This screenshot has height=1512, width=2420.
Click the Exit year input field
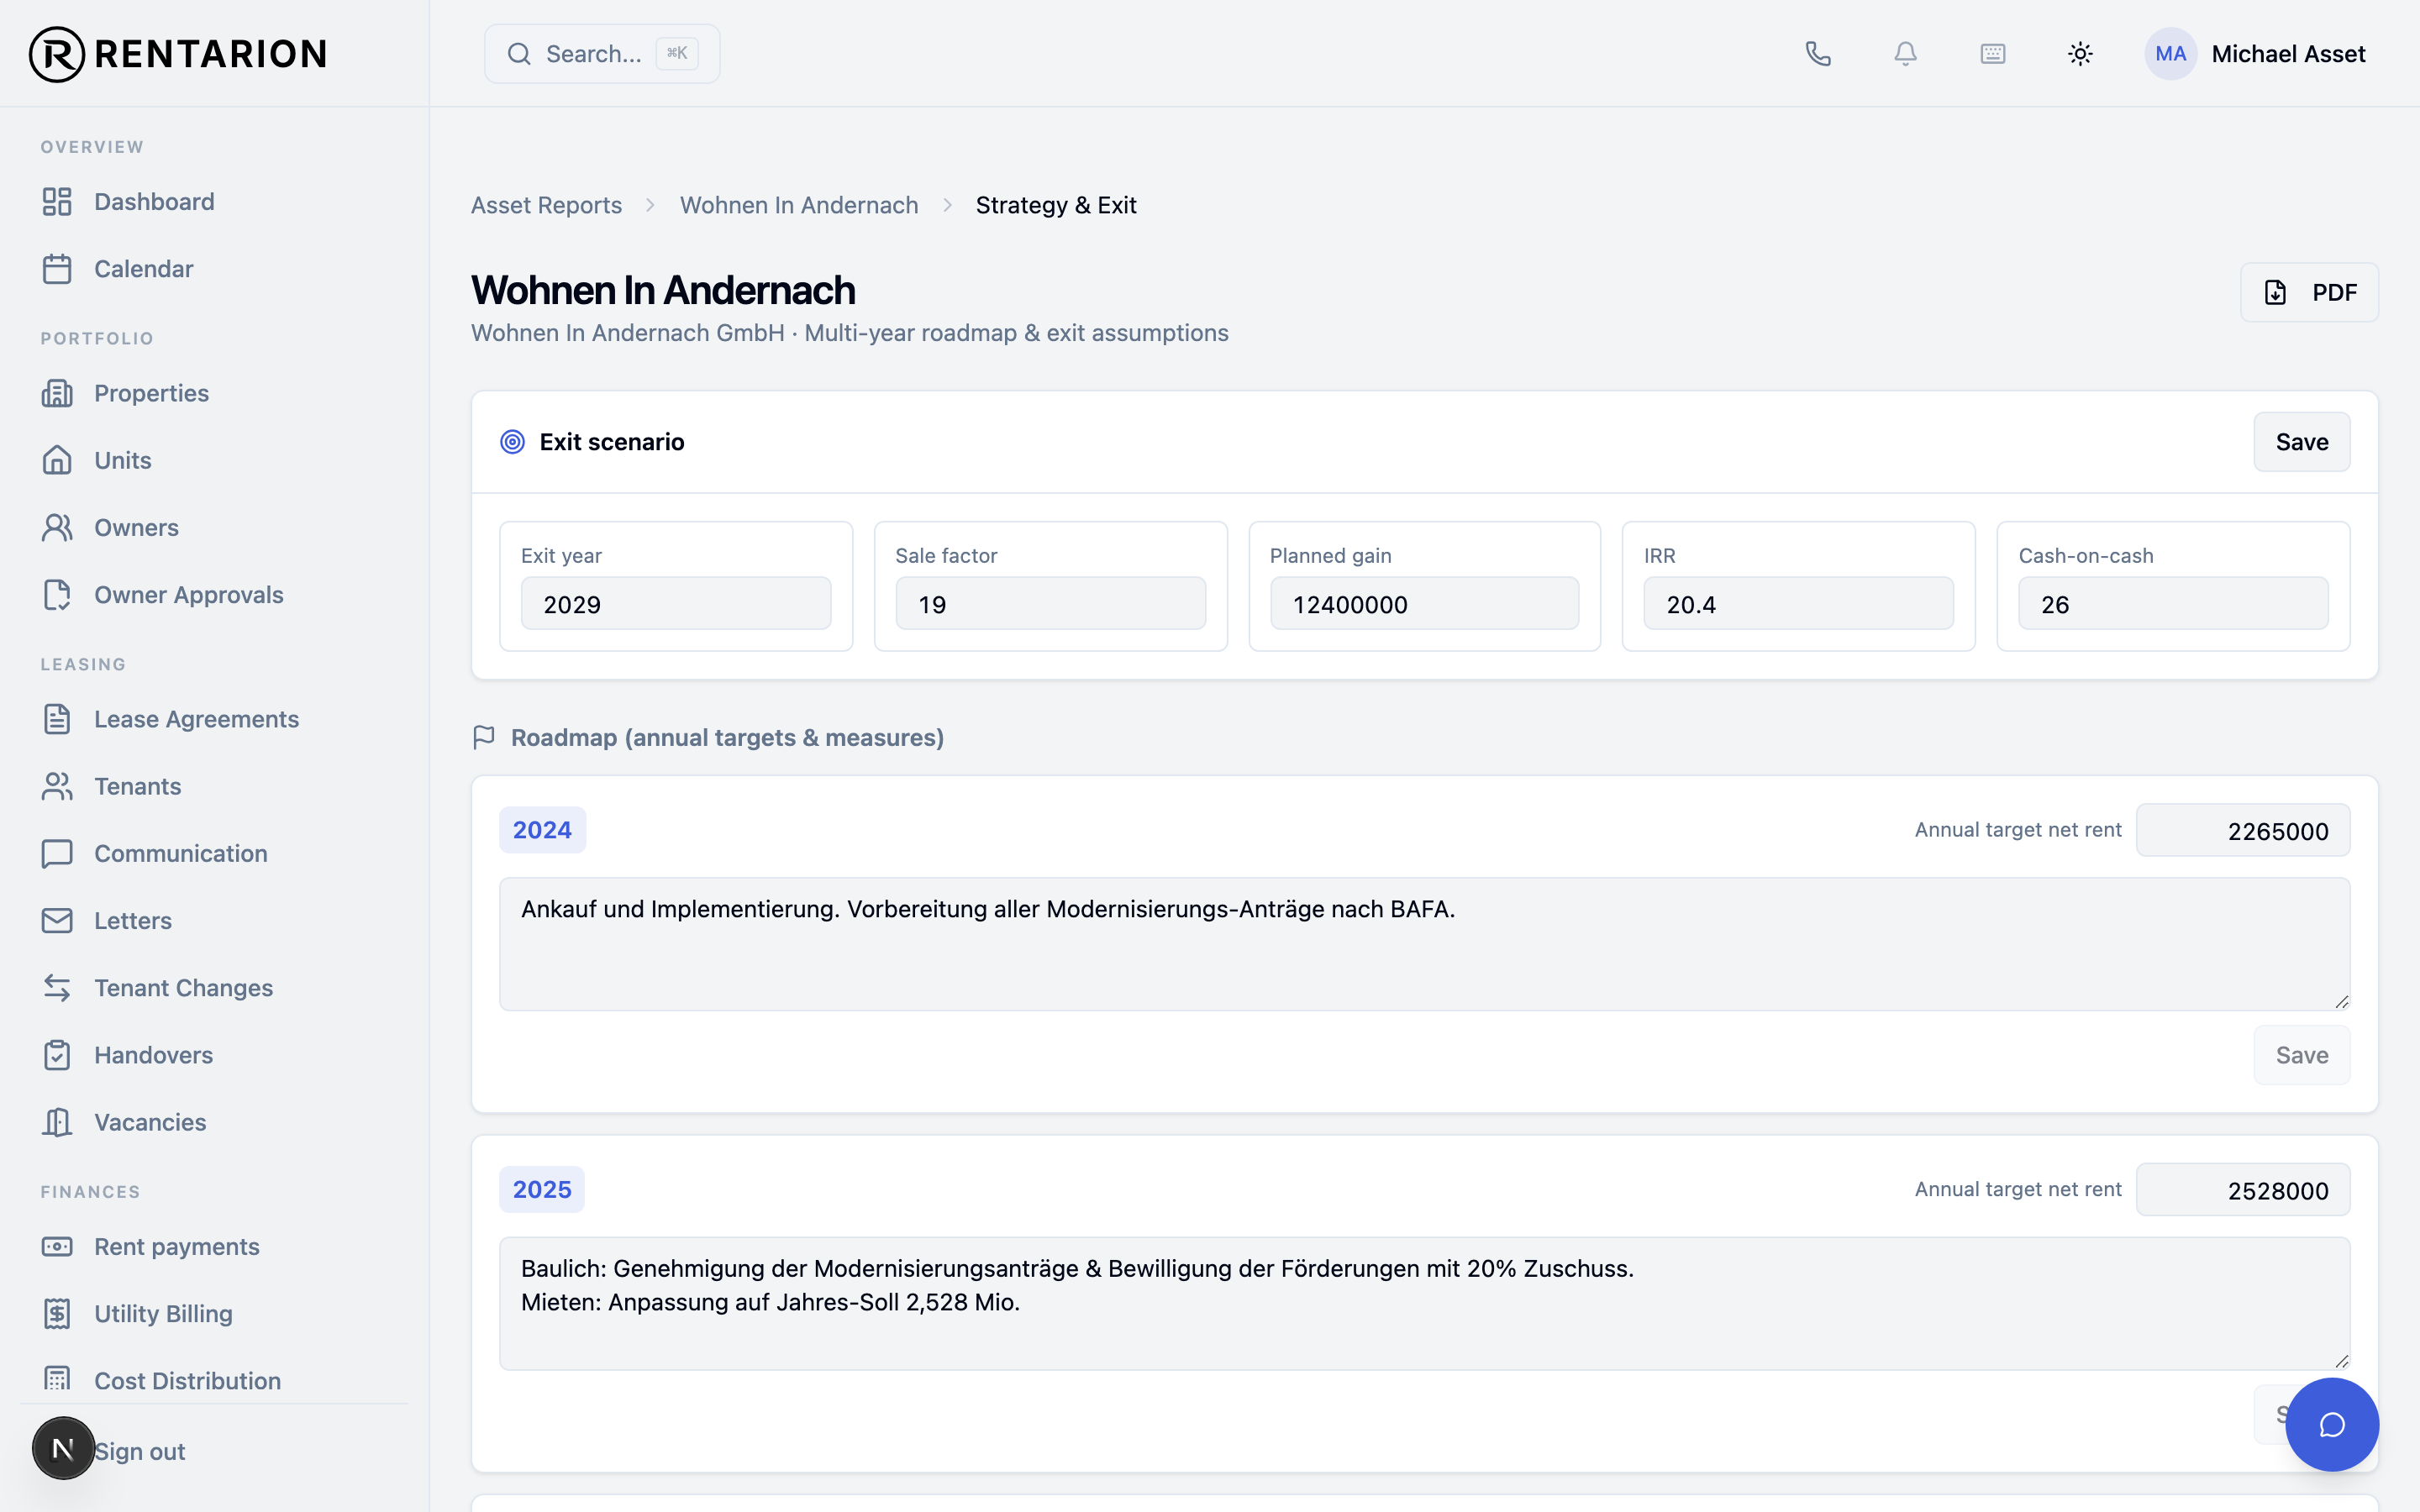click(676, 603)
